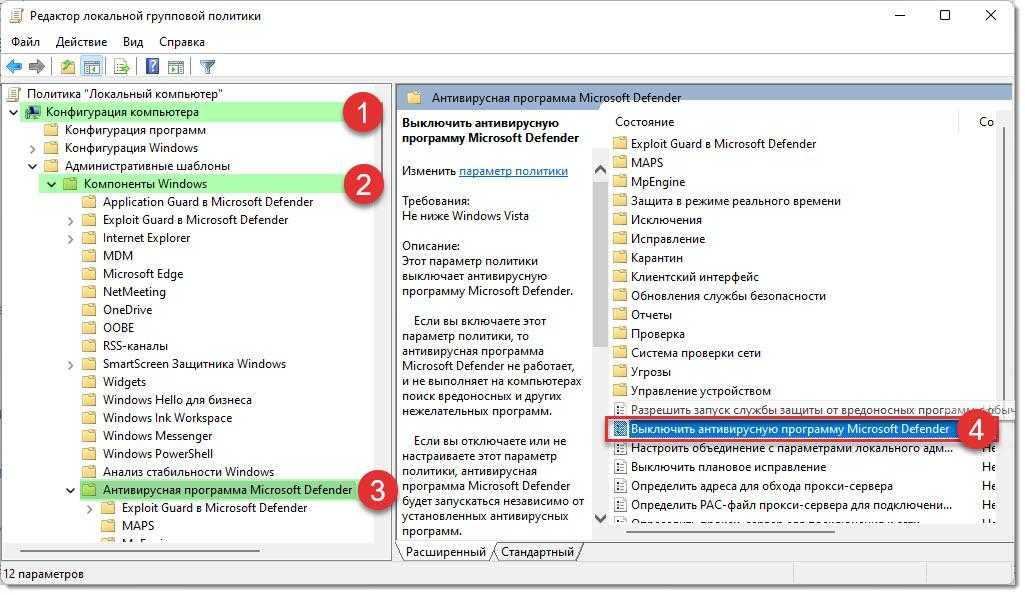Viewport: 1025px width, 595px height.
Task: Open the Файл menu
Action: [25, 42]
